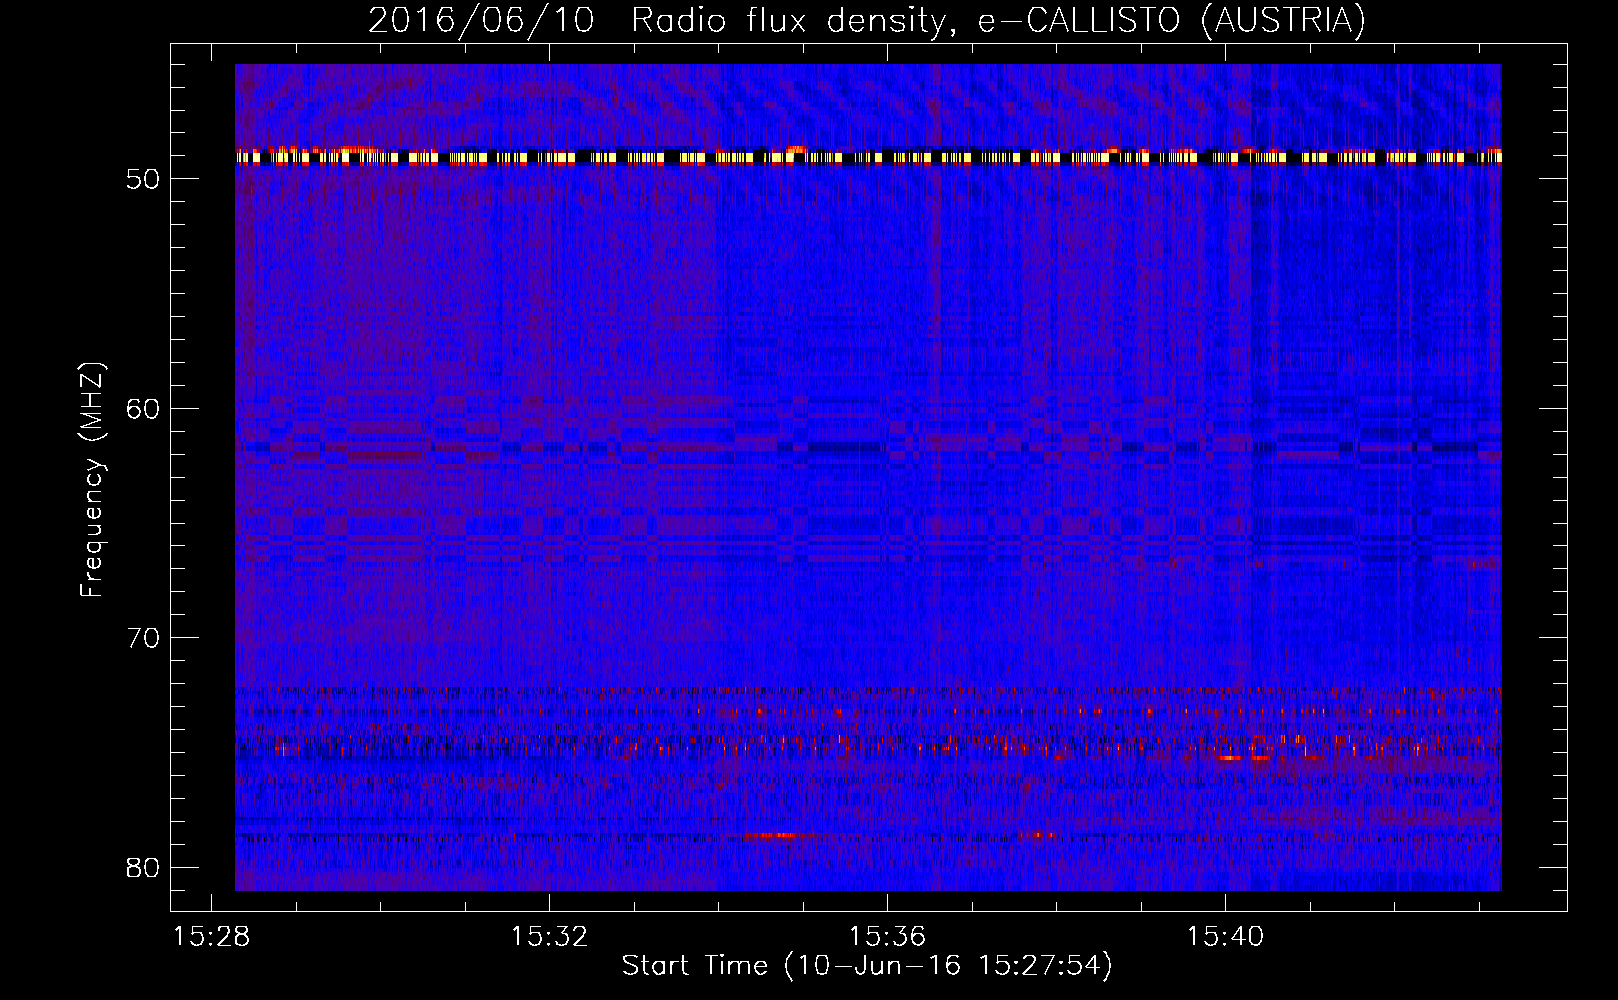Click the 60 frequency tick label
This screenshot has width=1618, height=1000.
(x=143, y=408)
